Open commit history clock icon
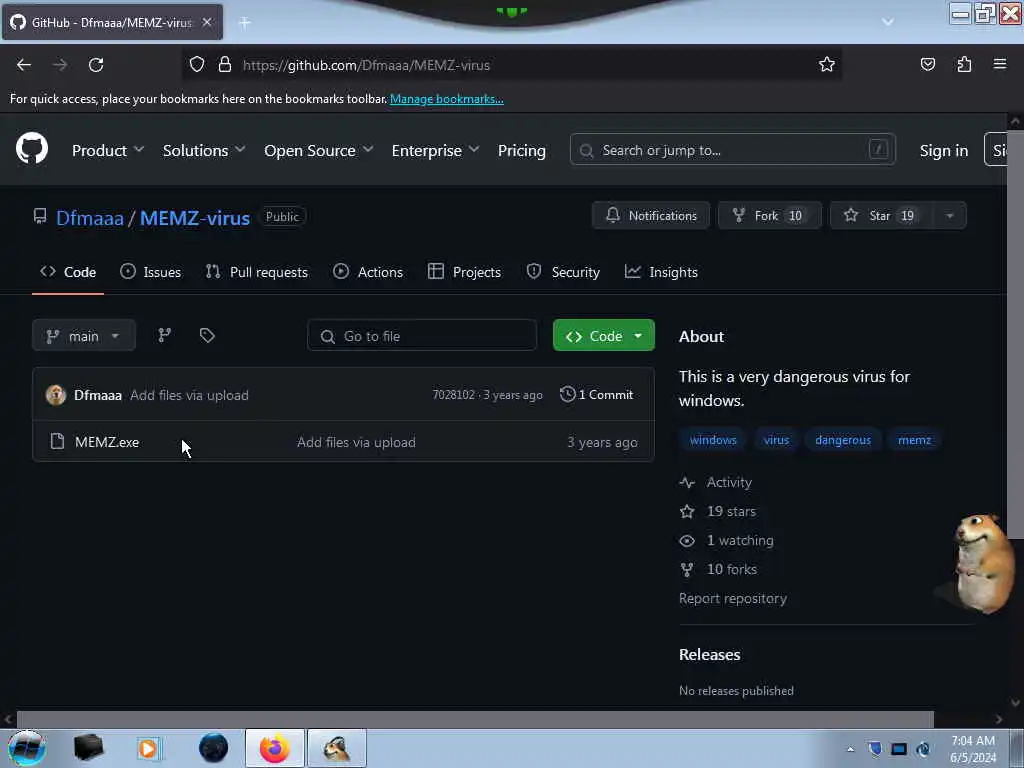This screenshot has height=768, width=1024. point(568,394)
